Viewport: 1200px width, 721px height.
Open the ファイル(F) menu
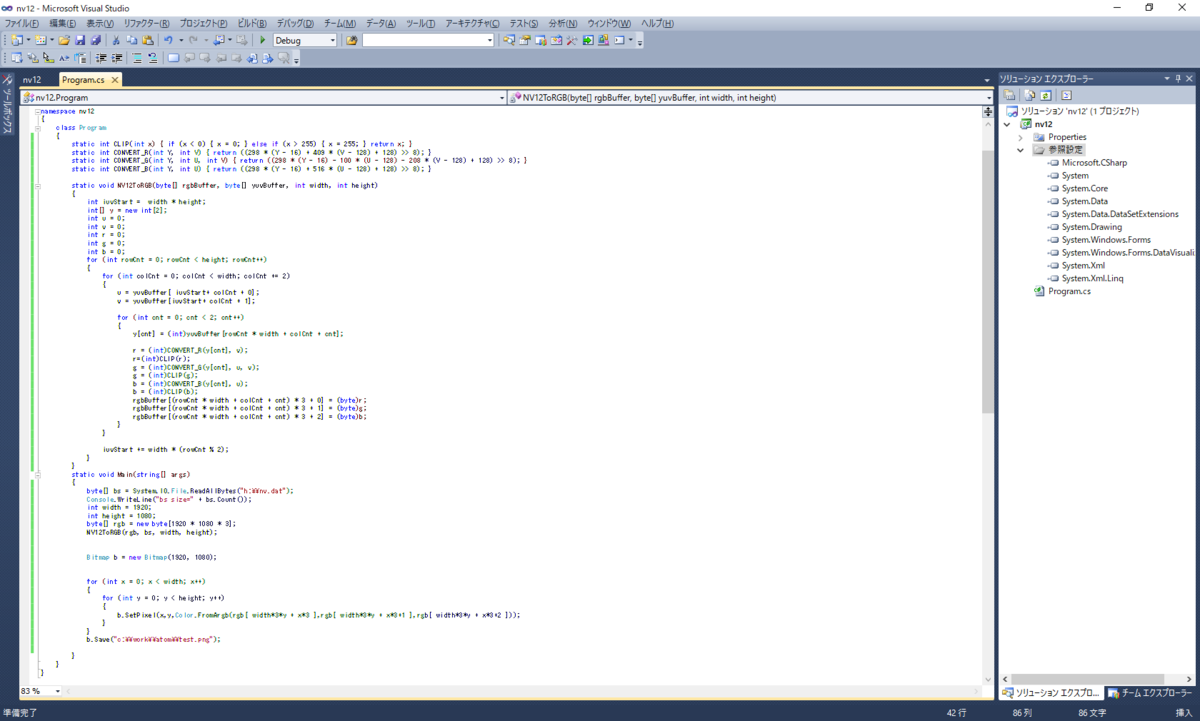pyautogui.click(x=22, y=23)
